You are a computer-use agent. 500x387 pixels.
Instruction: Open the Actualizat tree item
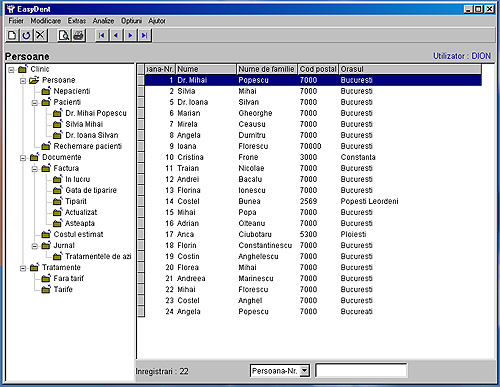[81, 212]
